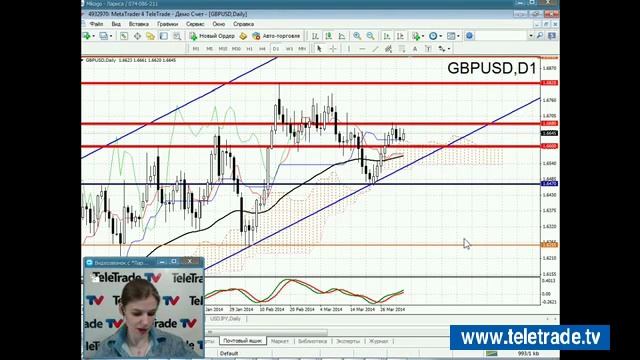Select the W1 timeframe
This screenshot has height=360, width=640.
point(289,49)
